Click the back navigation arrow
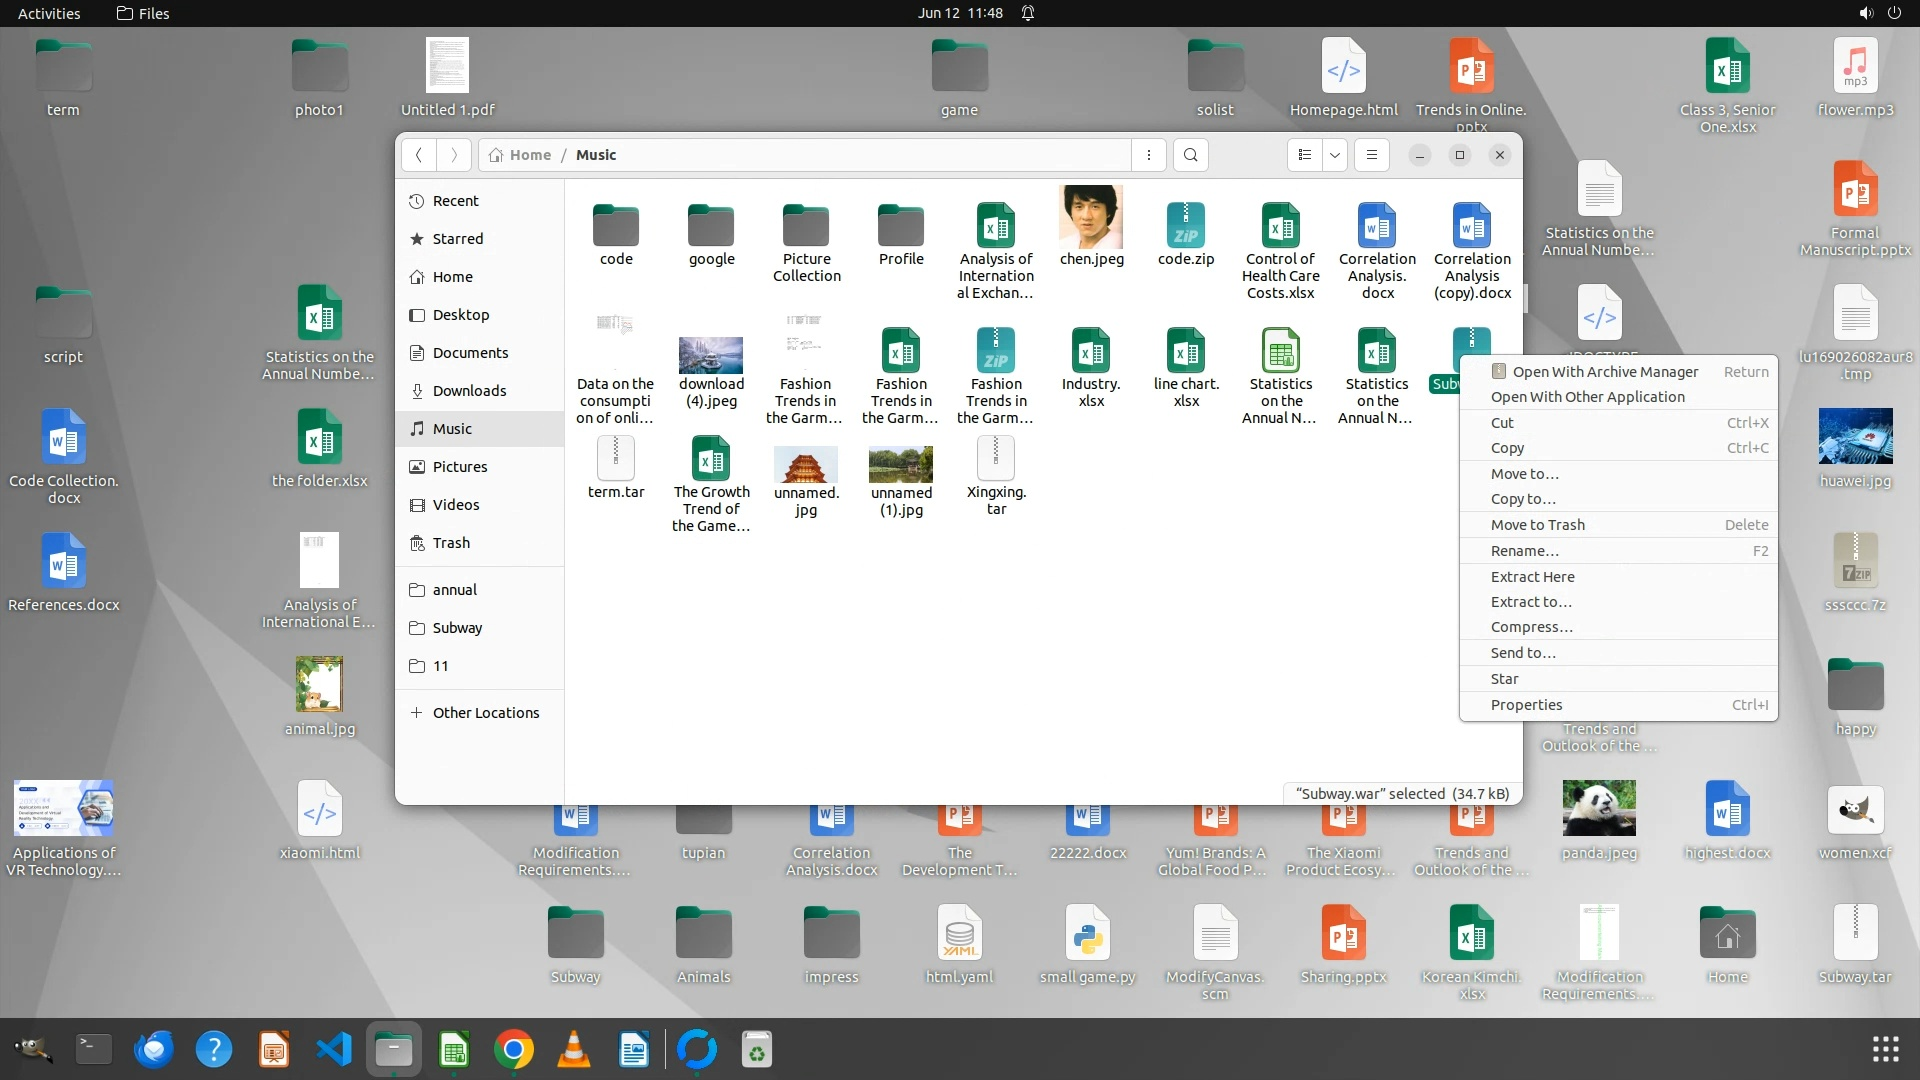The height and width of the screenshot is (1080, 1920). (x=419, y=155)
